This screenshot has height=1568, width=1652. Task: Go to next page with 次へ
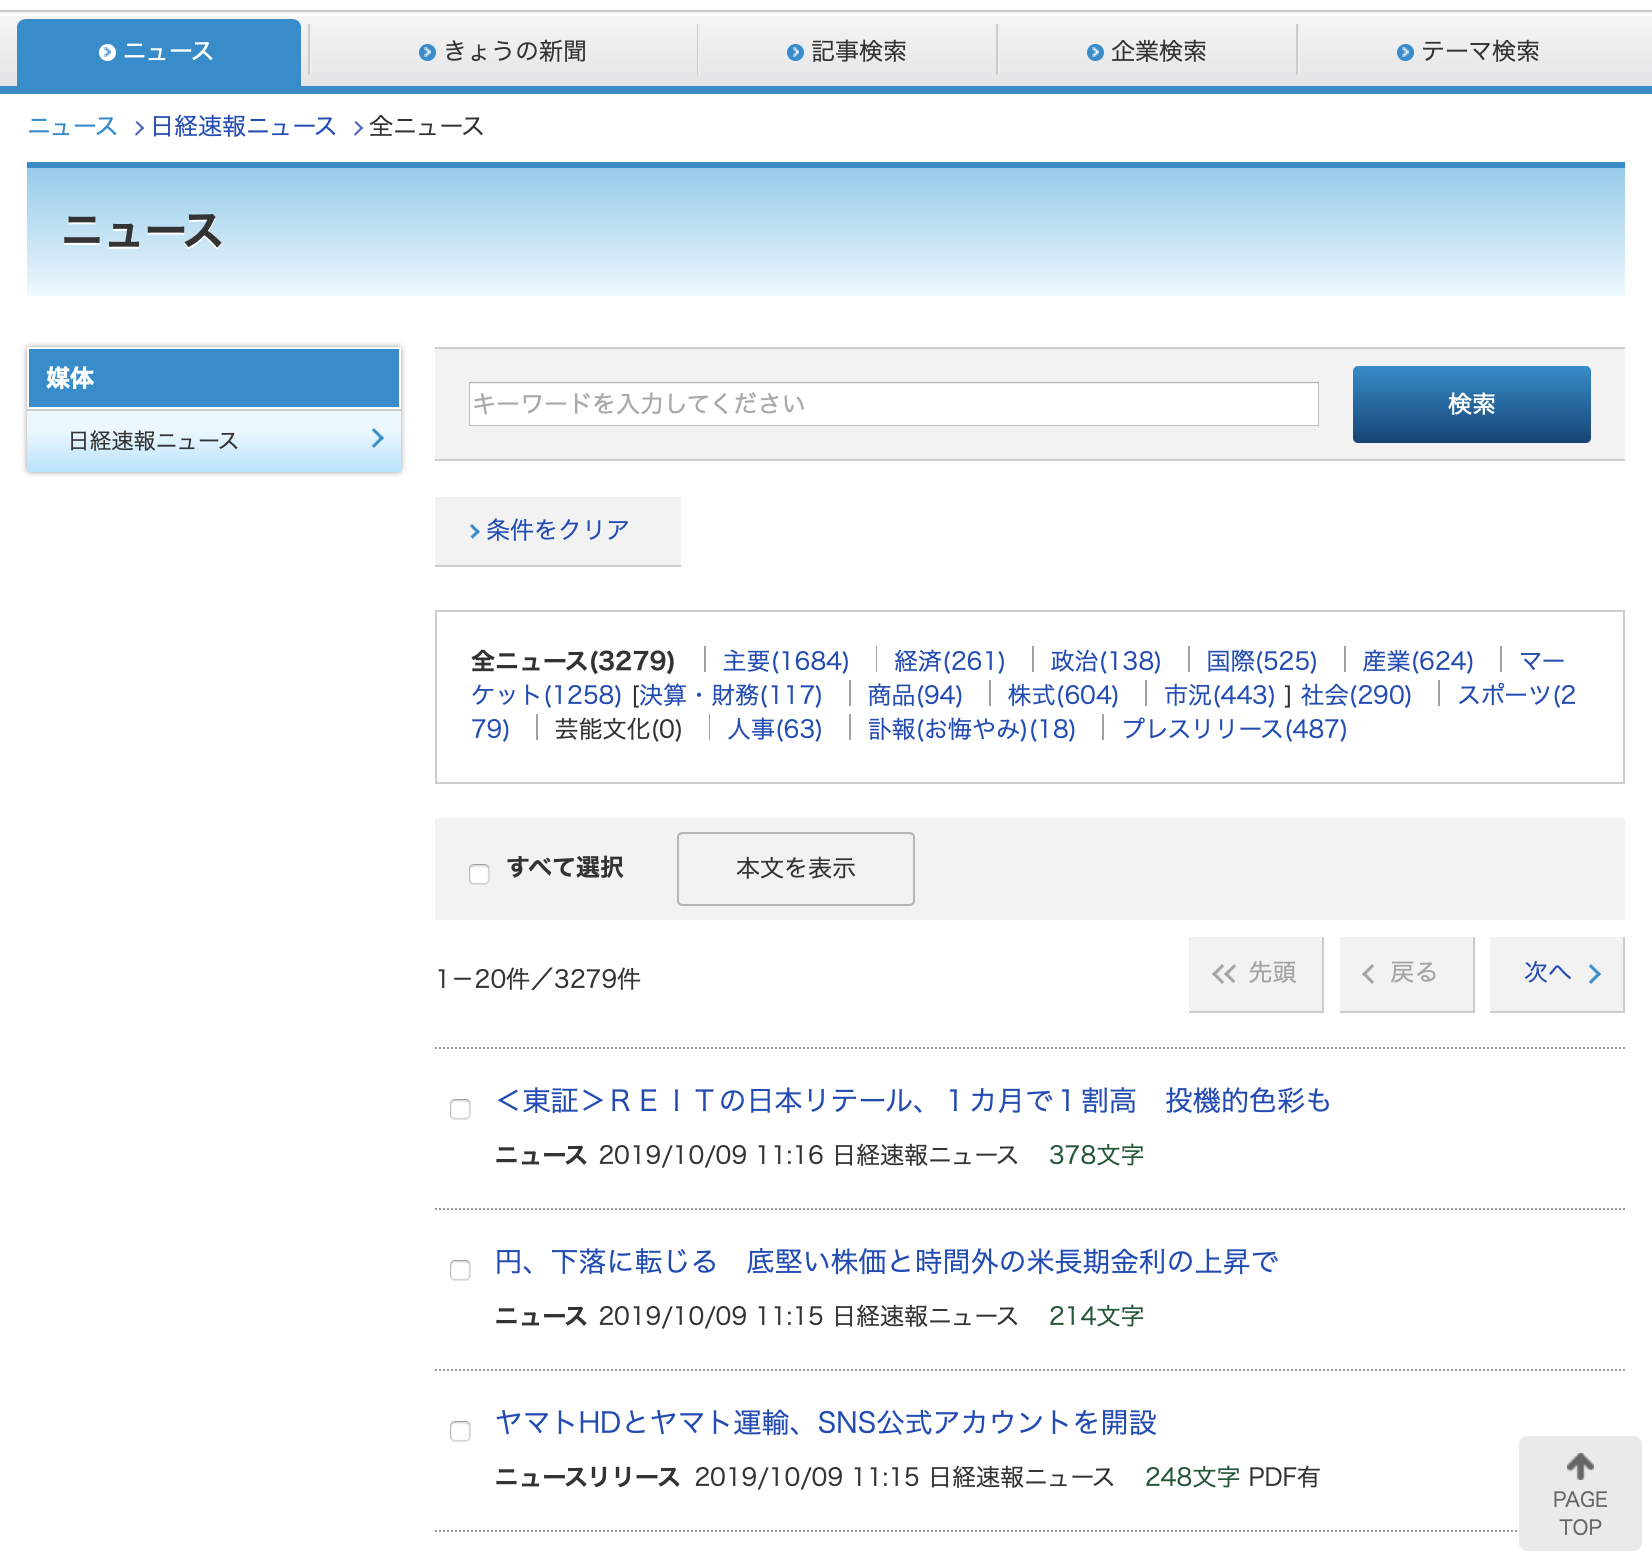click(1557, 974)
